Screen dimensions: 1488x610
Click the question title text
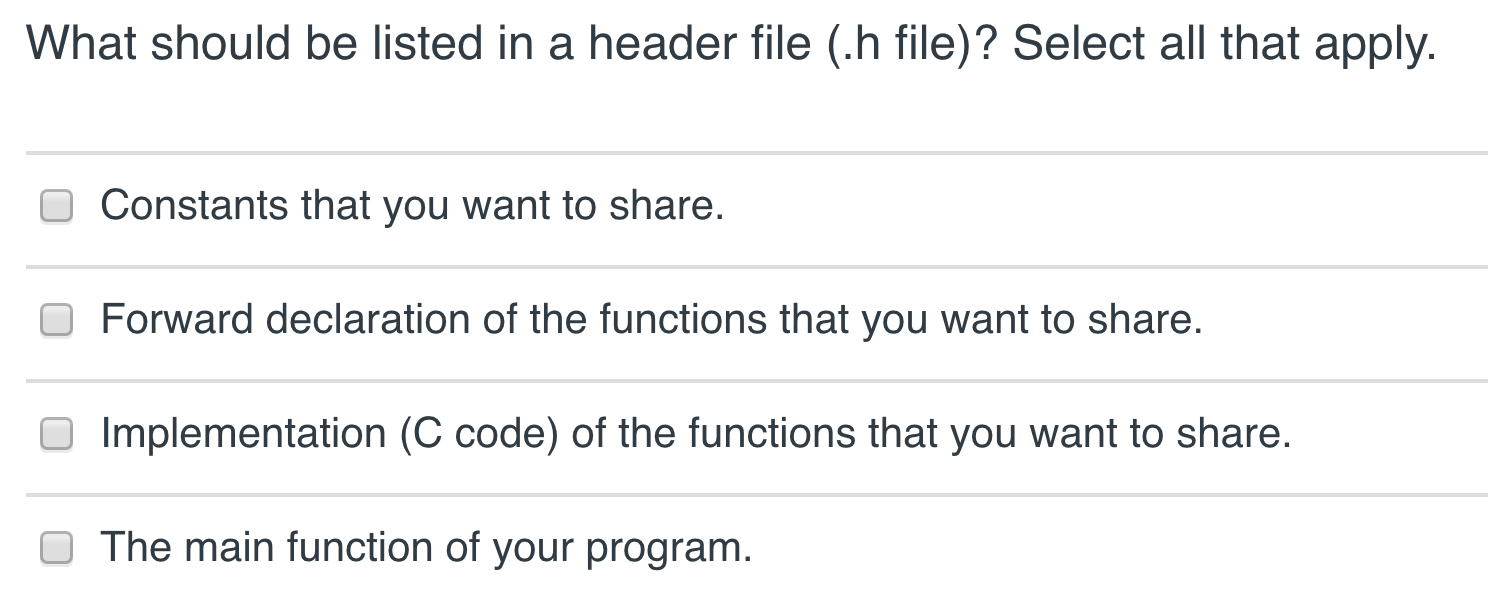[730, 42]
